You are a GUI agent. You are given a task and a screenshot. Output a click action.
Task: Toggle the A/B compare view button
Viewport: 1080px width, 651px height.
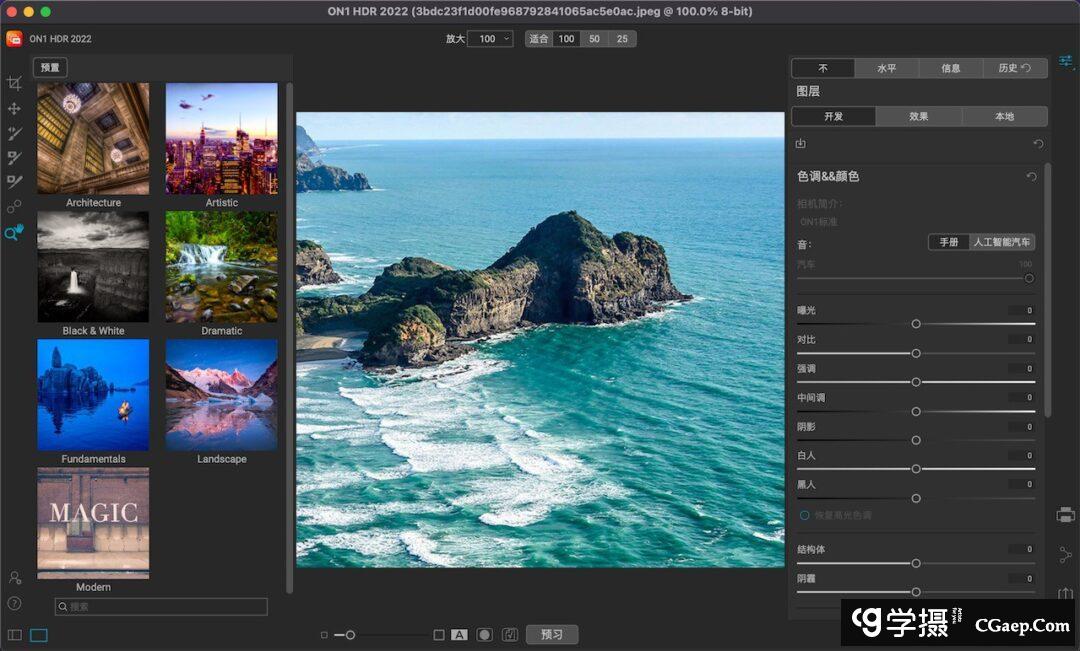click(x=459, y=635)
